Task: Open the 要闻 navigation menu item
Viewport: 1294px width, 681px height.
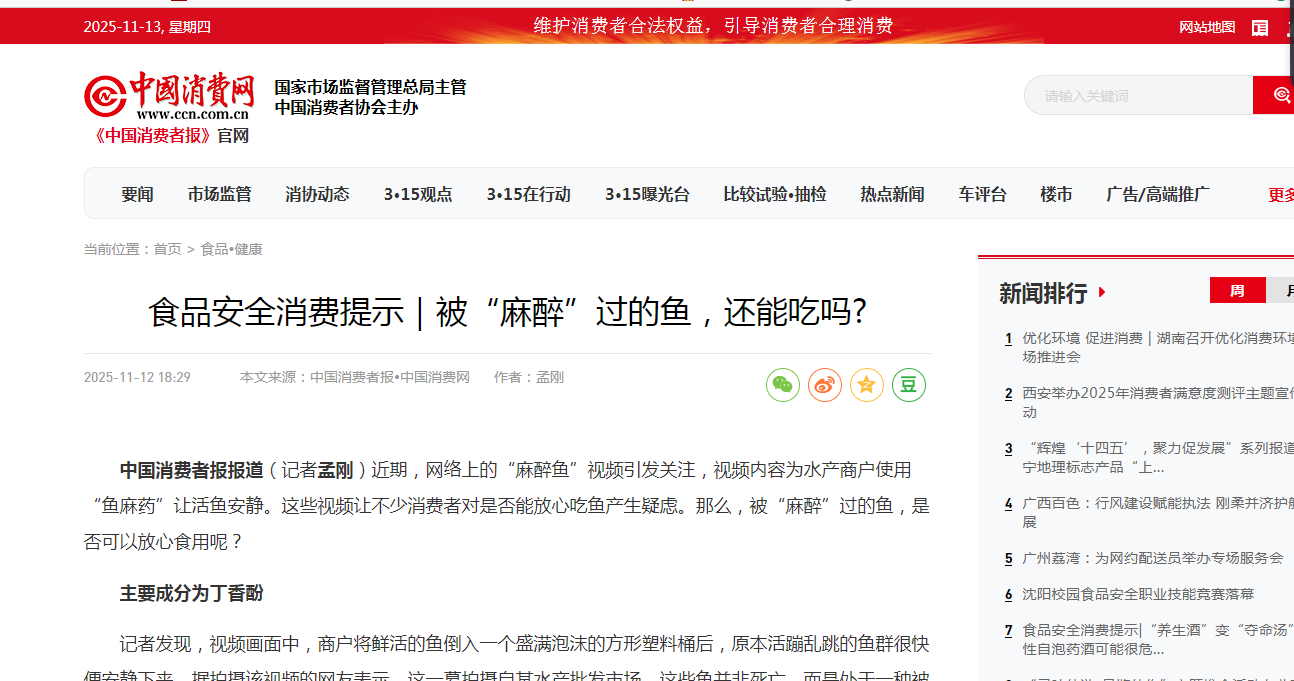Action: pyautogui.click(x=137, y=194)
